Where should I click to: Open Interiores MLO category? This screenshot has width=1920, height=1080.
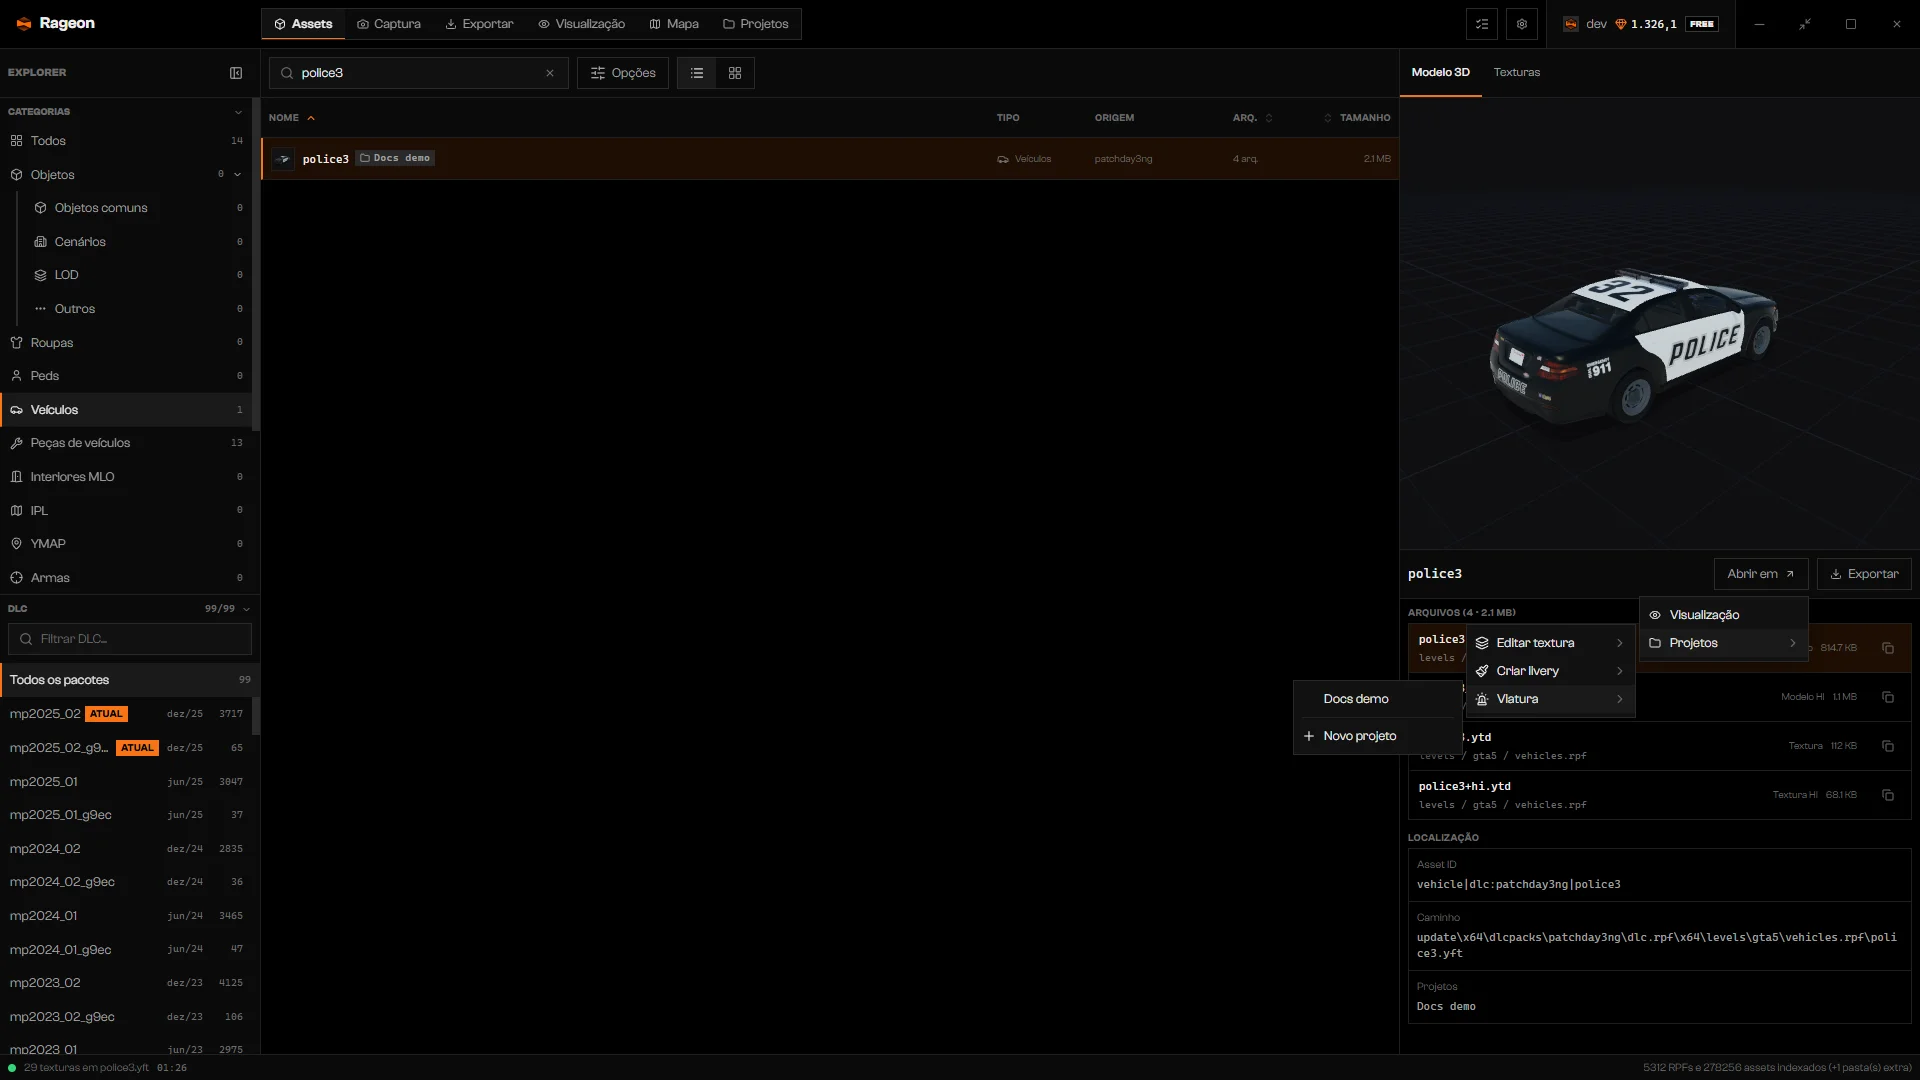click(x=126, y=477)
